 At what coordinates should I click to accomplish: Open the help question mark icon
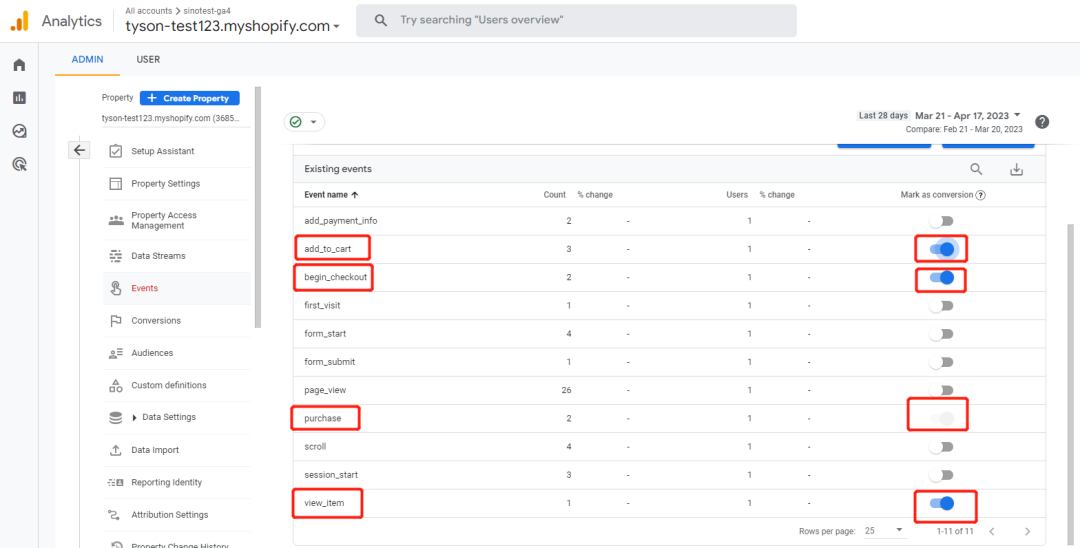tap(1042, 122)
